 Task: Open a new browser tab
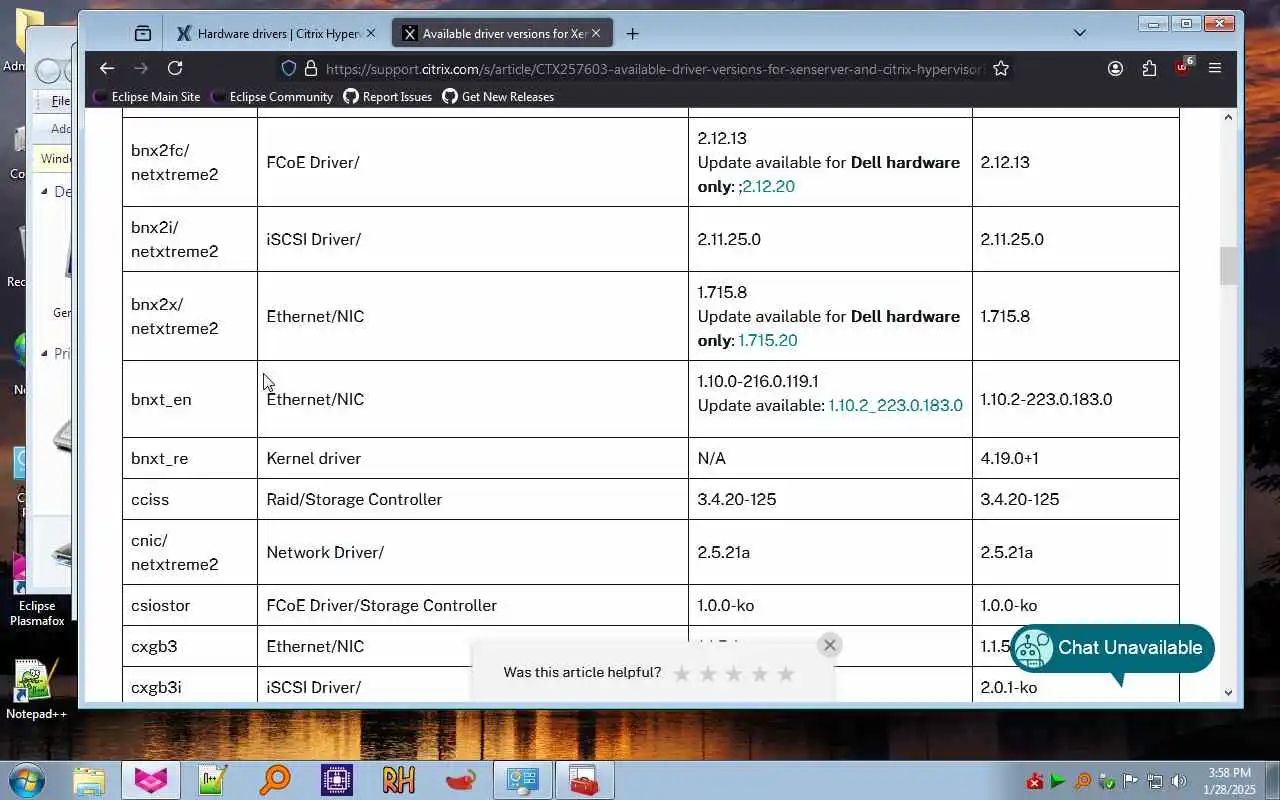[x=632, y=33]
